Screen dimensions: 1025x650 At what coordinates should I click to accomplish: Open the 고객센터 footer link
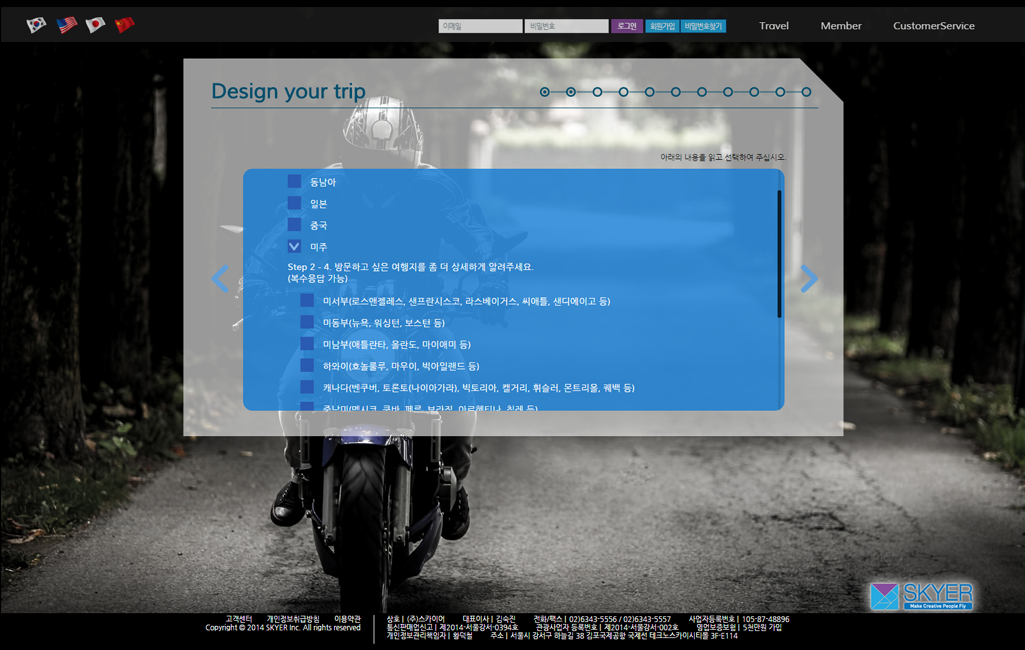239,619
